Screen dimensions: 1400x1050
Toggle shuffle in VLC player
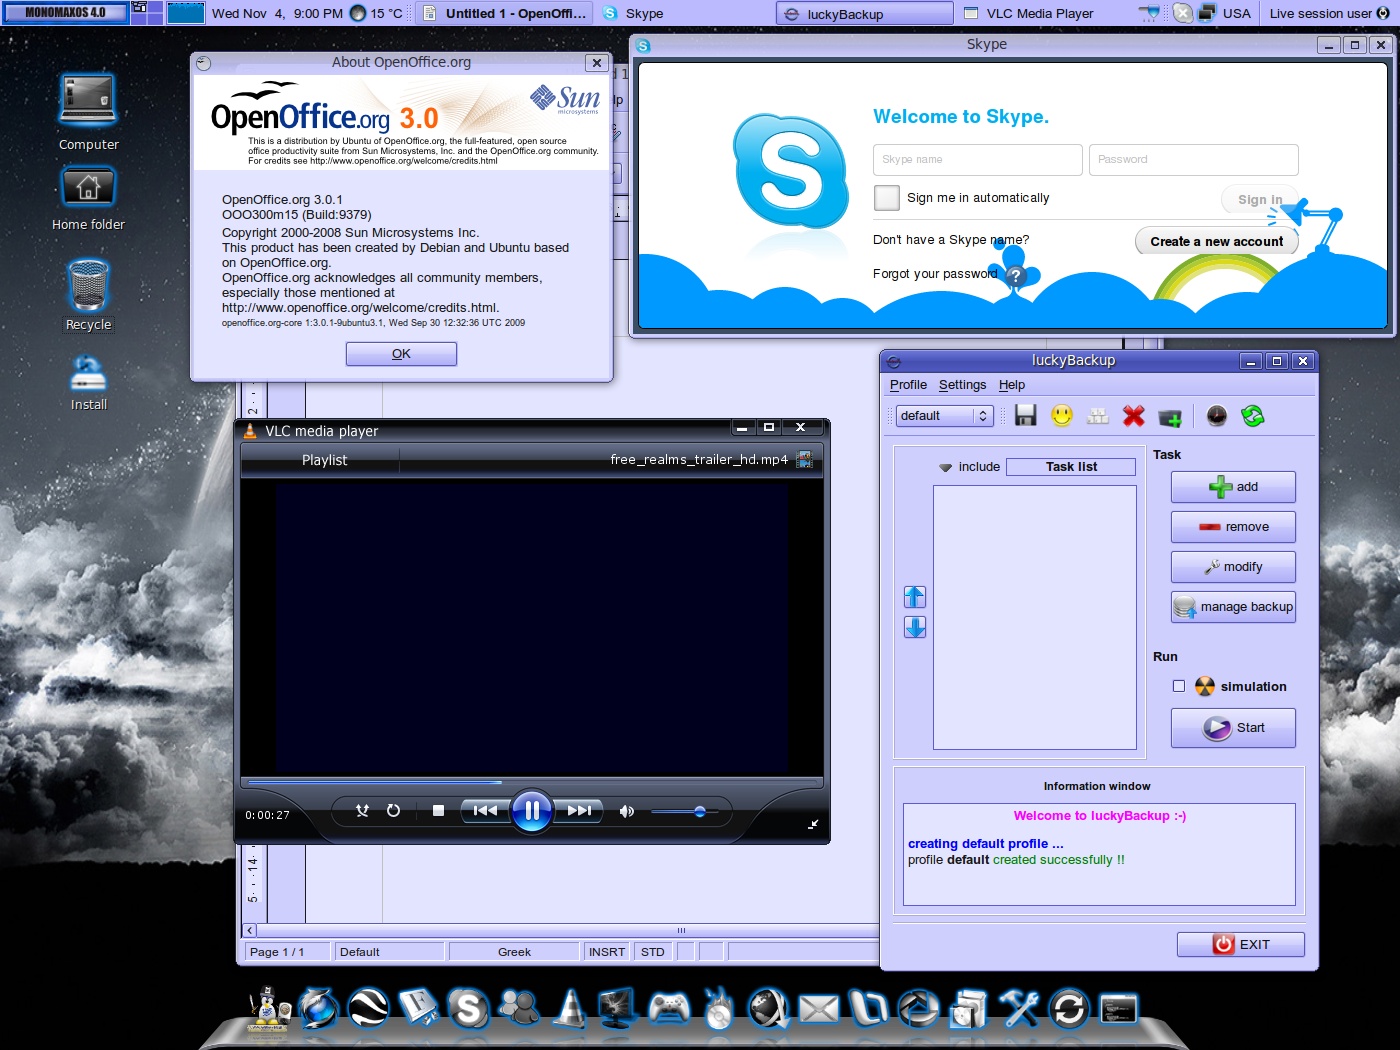(362, 811)
